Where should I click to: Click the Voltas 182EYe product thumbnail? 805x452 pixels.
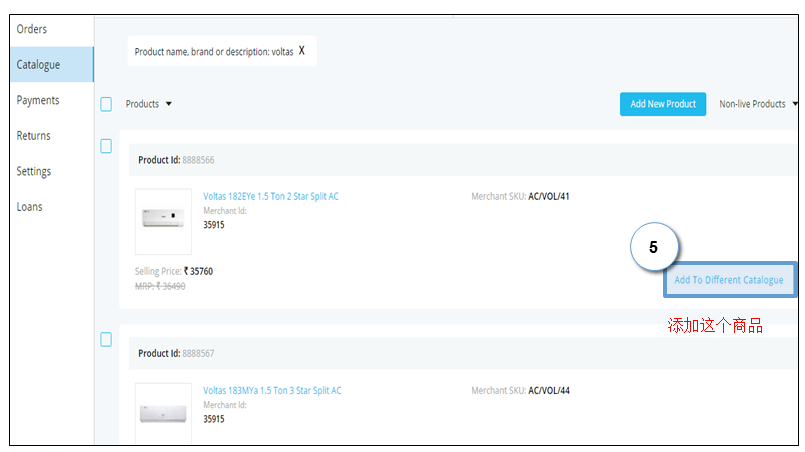tap(163, 221)
